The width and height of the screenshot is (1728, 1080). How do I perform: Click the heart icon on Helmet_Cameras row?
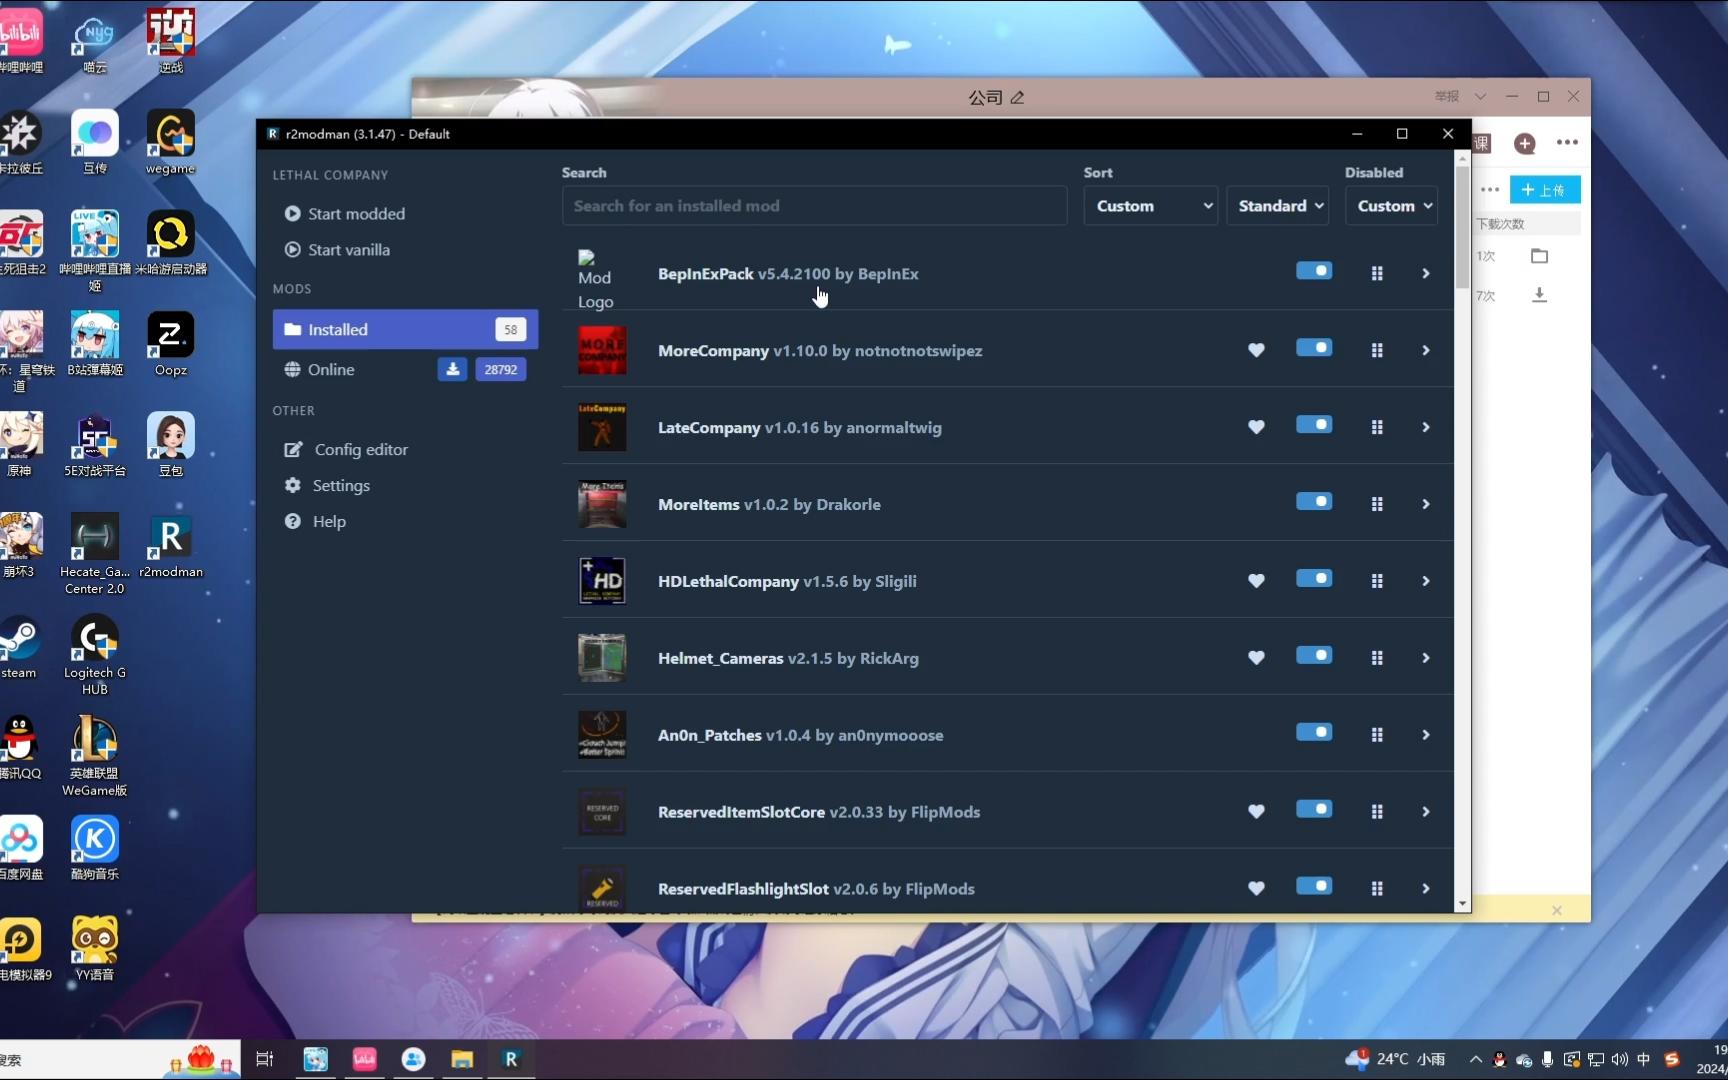[x=1256, y=658]
